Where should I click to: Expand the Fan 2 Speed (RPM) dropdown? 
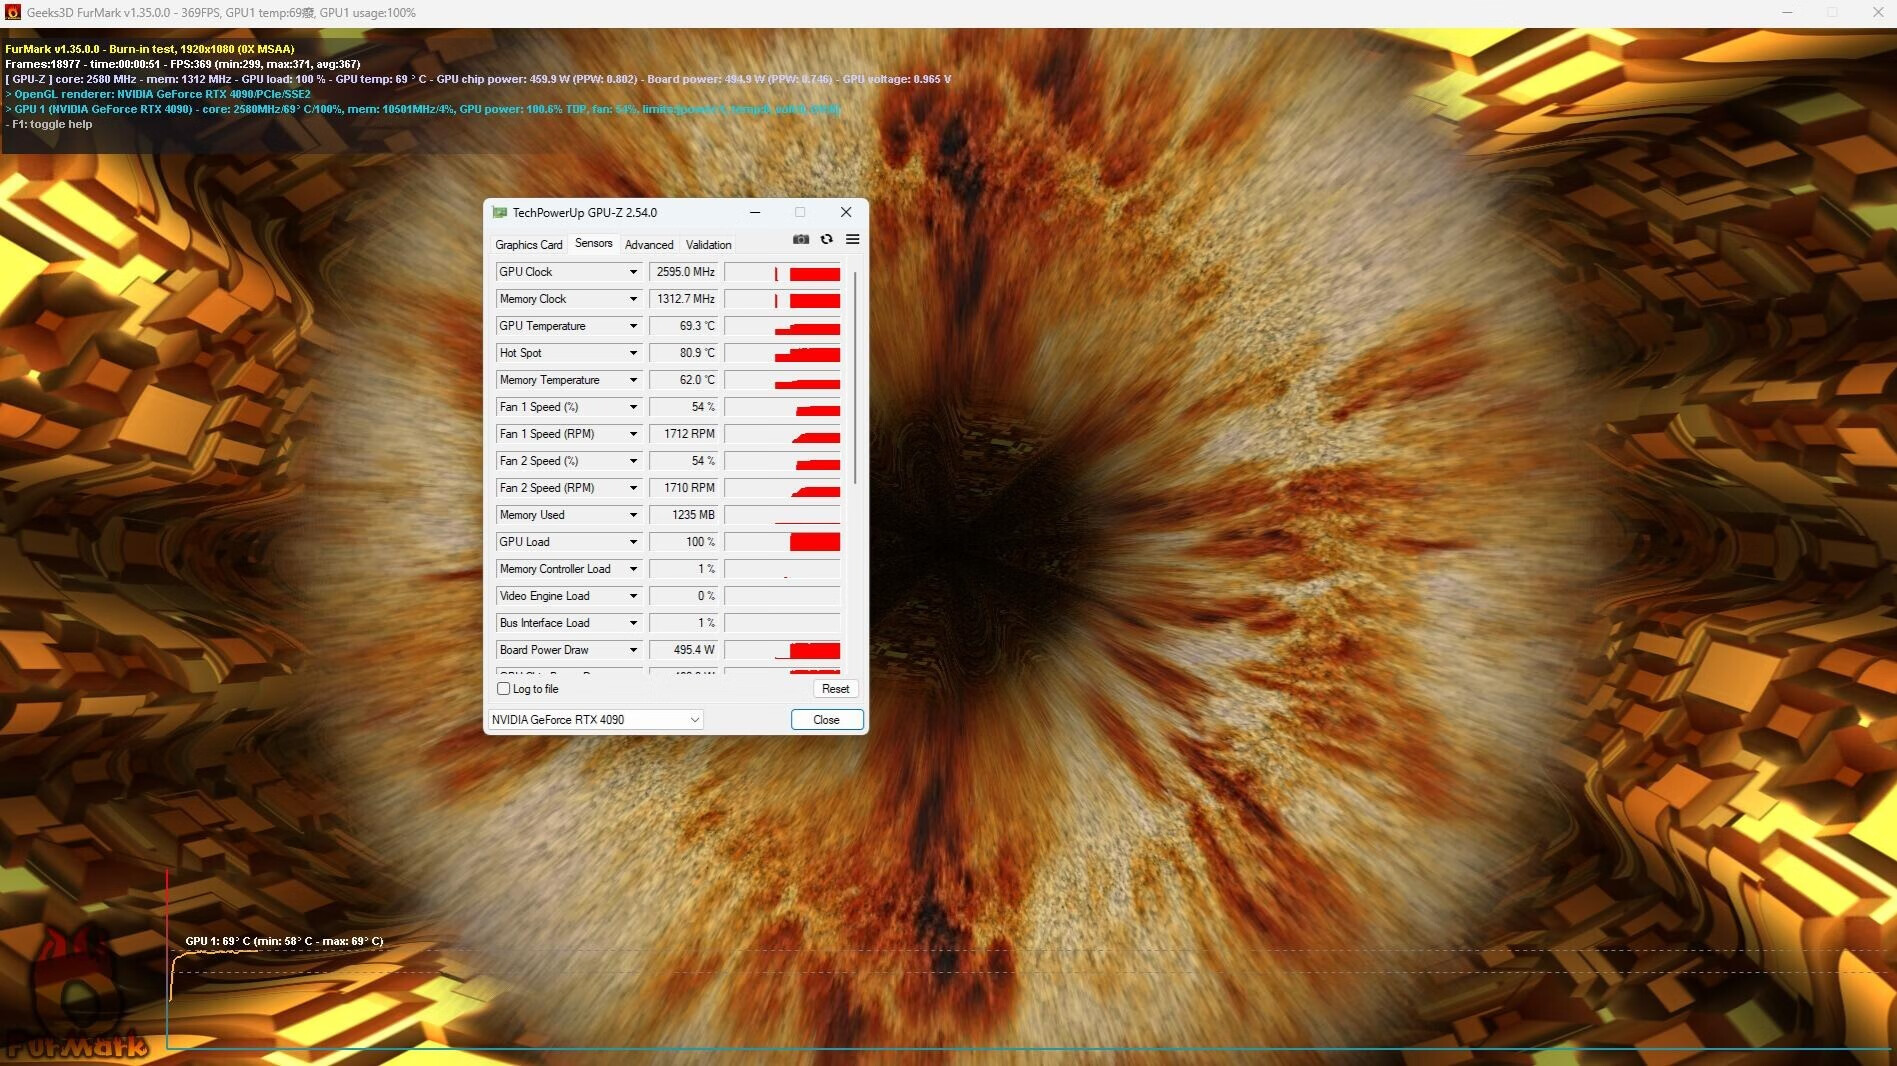pos(633,488)
